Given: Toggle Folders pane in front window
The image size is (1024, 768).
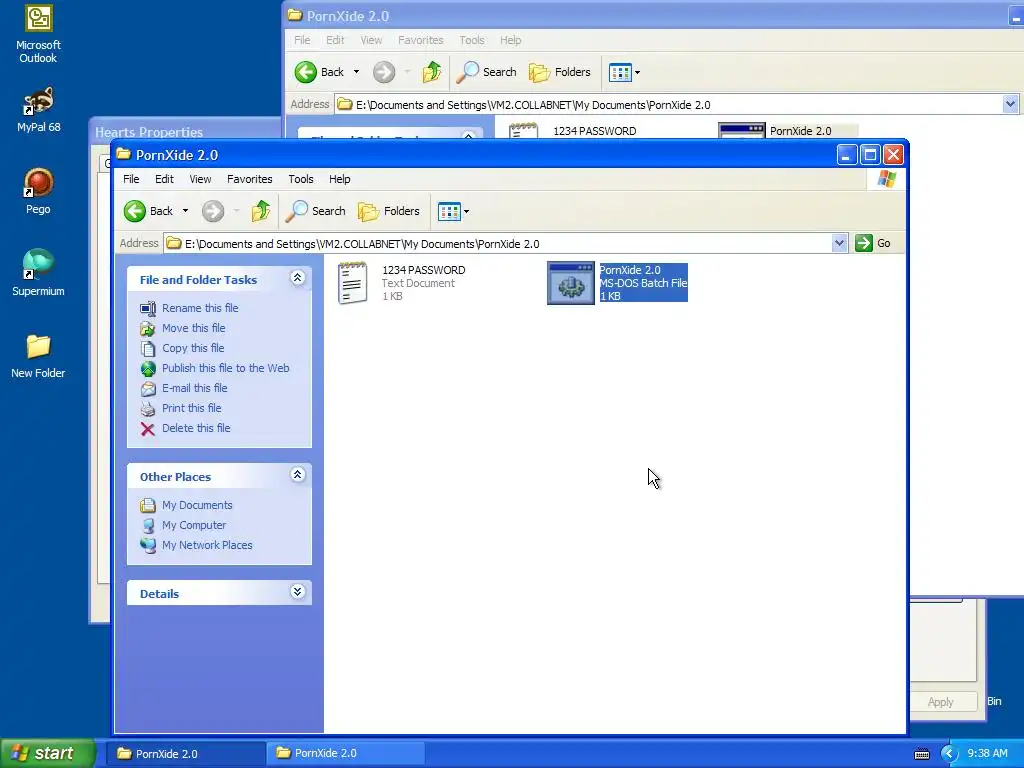Looking at the screenshot, I should pos(389,211).
